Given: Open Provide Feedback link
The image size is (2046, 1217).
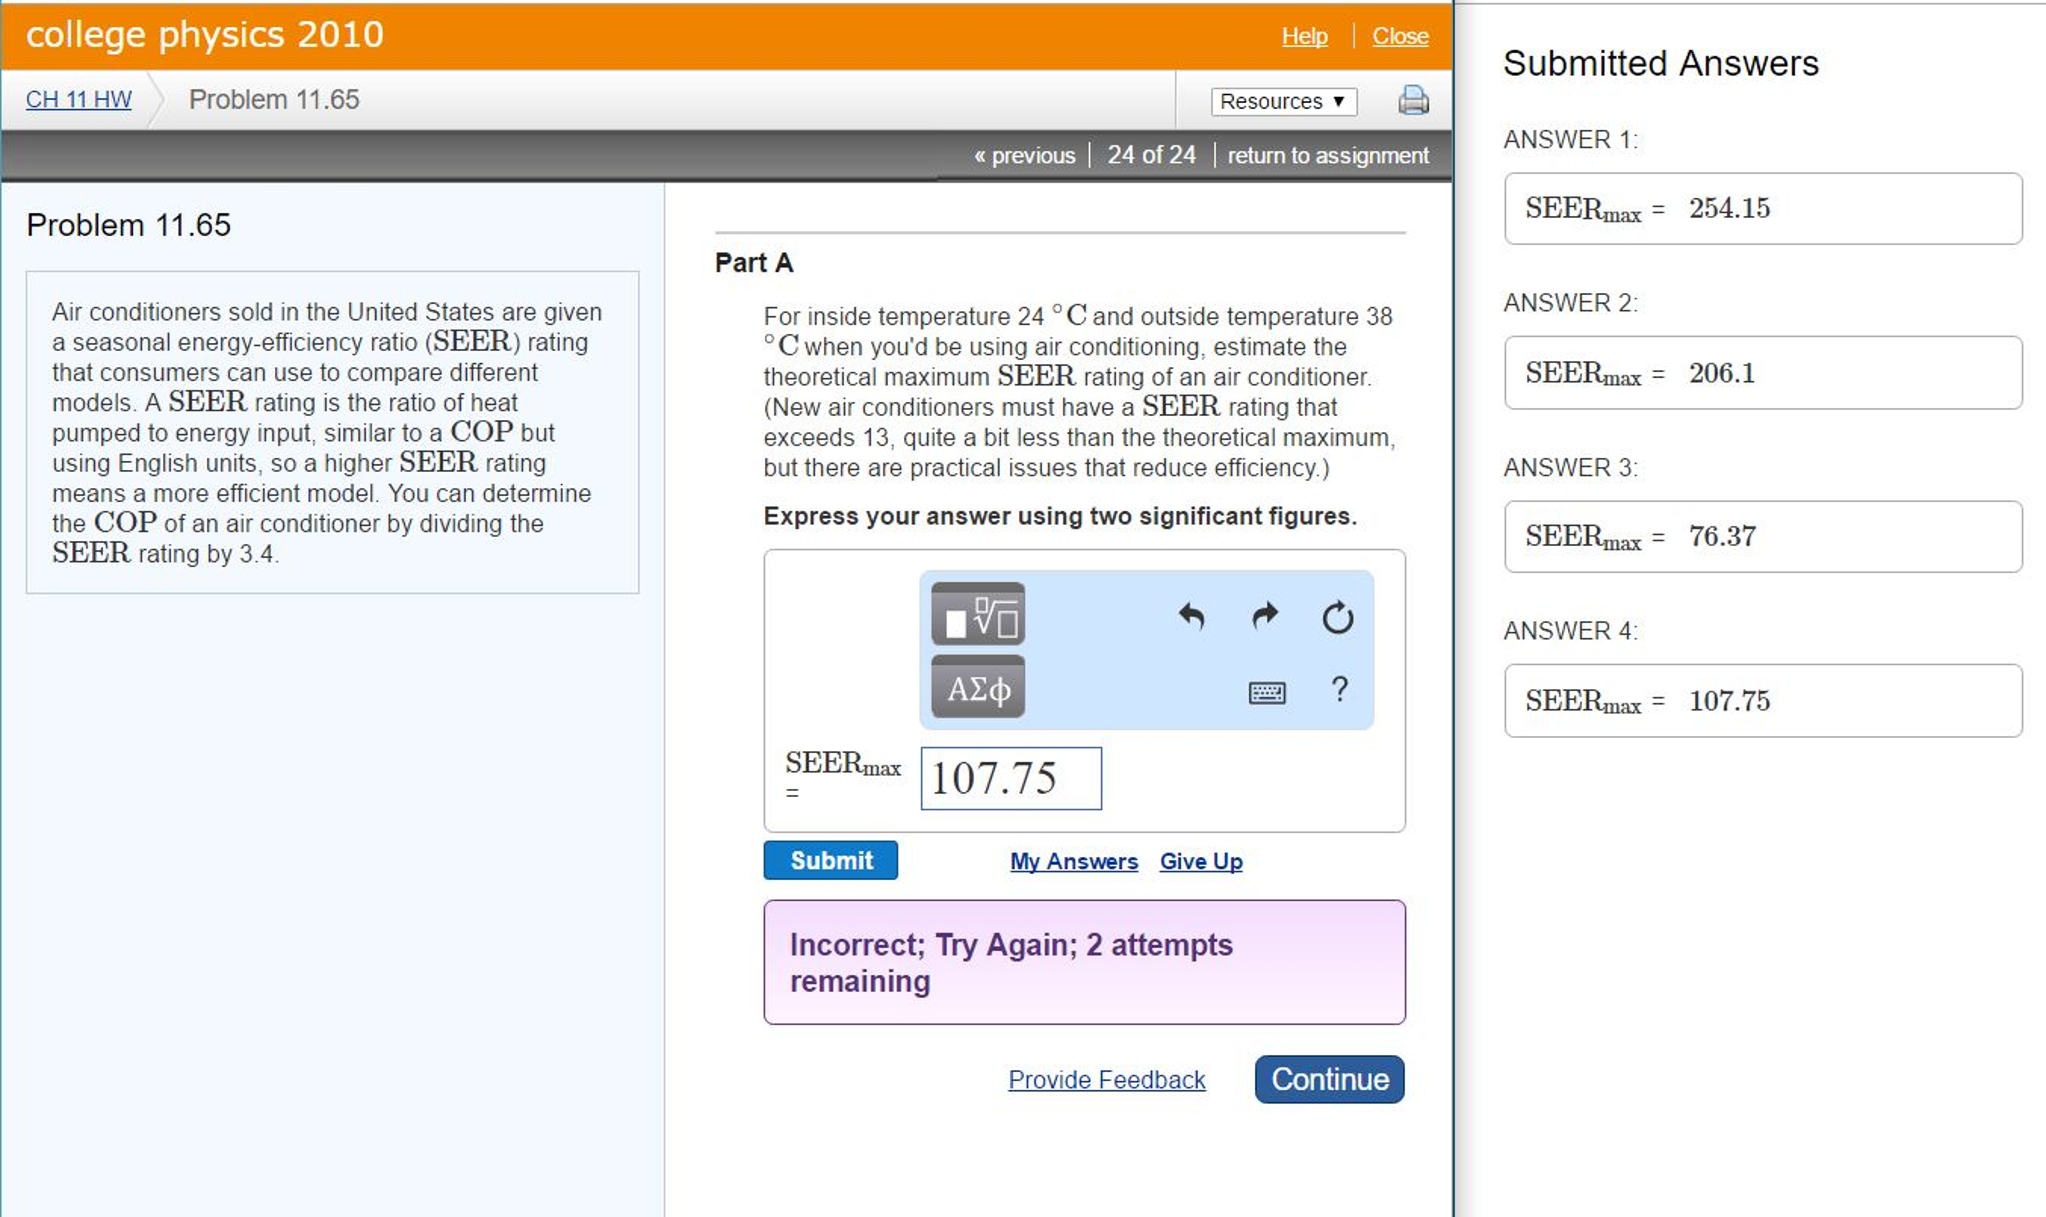Looking at the screenshot, I should 1106,1080.
